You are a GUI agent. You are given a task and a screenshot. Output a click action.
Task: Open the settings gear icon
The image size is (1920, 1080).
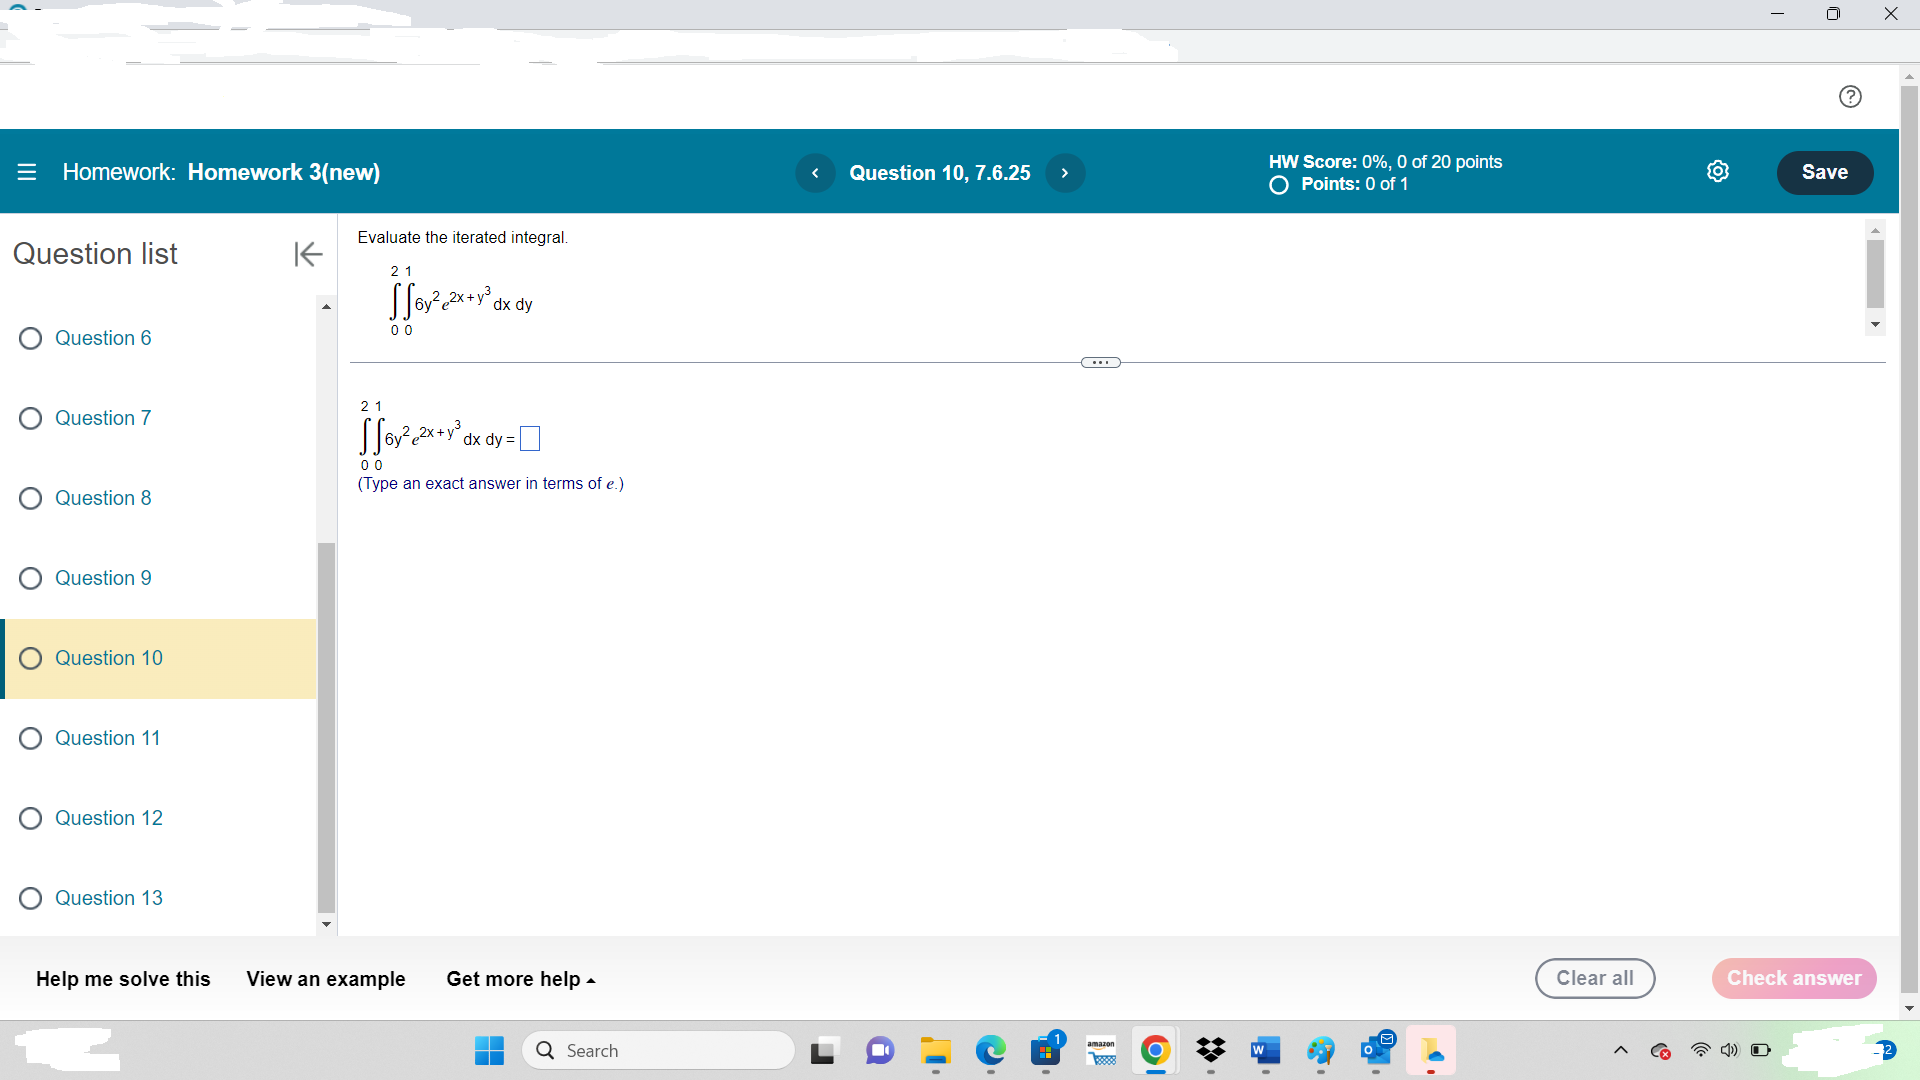(1717, 172)
